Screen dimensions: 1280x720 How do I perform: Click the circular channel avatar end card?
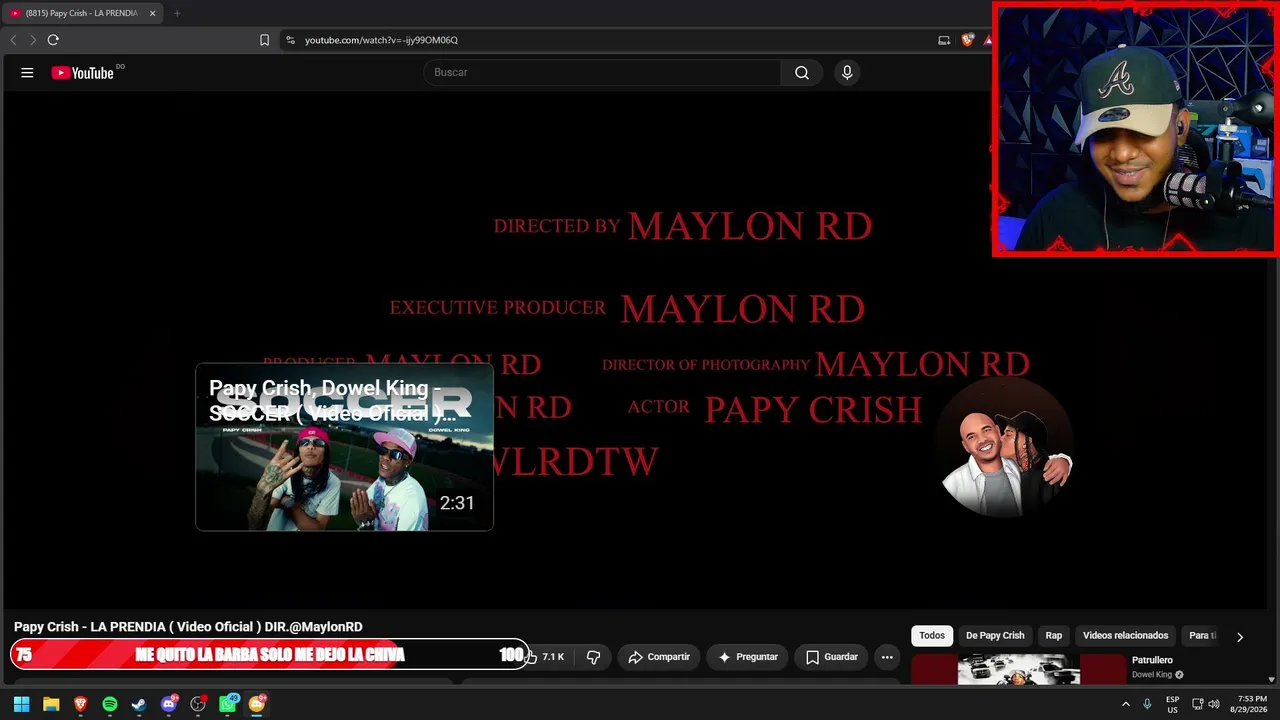click(x=1005, y=447)
